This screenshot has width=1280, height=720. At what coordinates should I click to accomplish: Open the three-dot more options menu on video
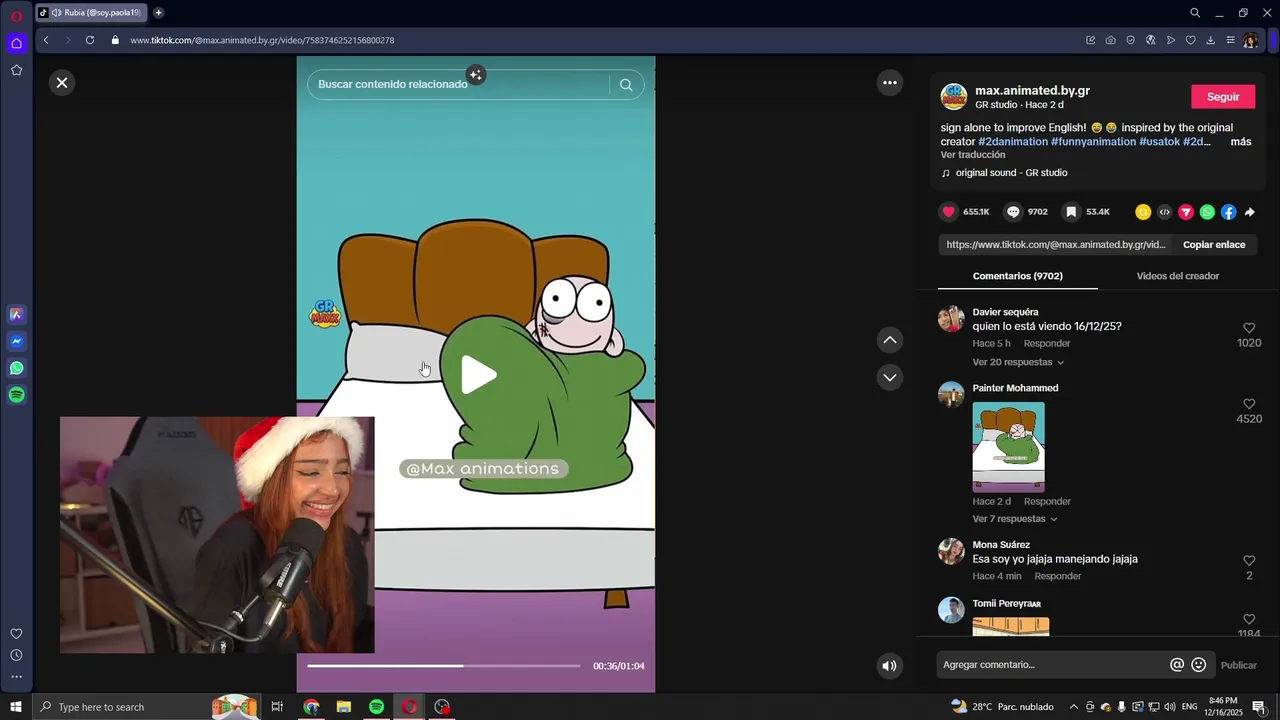coord(890,83)
